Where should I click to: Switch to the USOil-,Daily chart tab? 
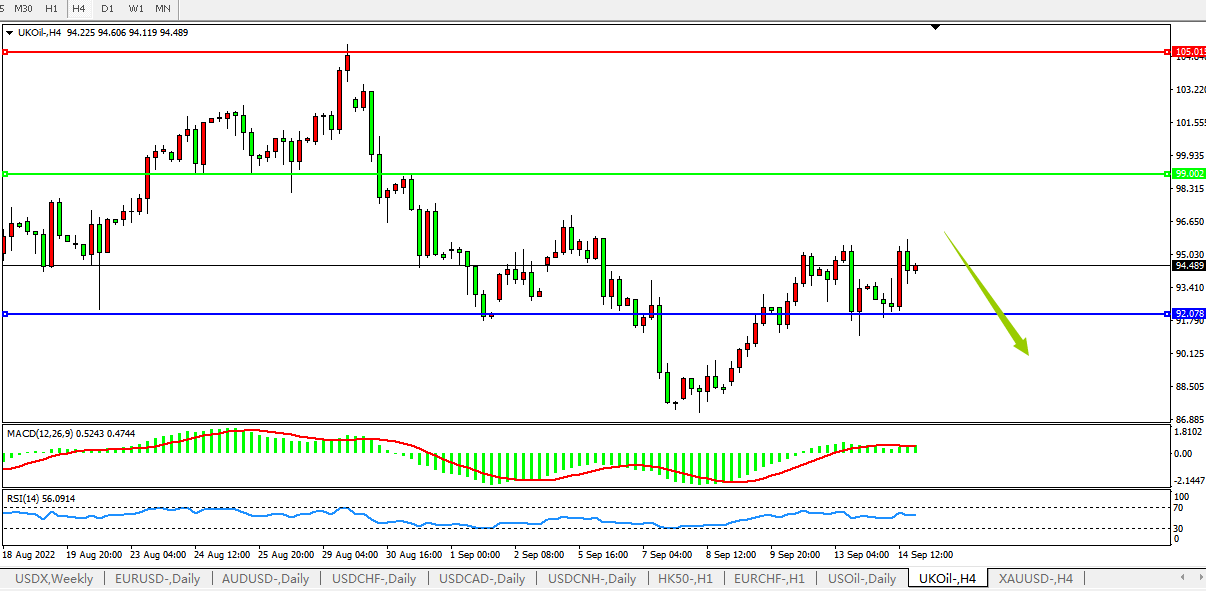click(x=862, y=579)
